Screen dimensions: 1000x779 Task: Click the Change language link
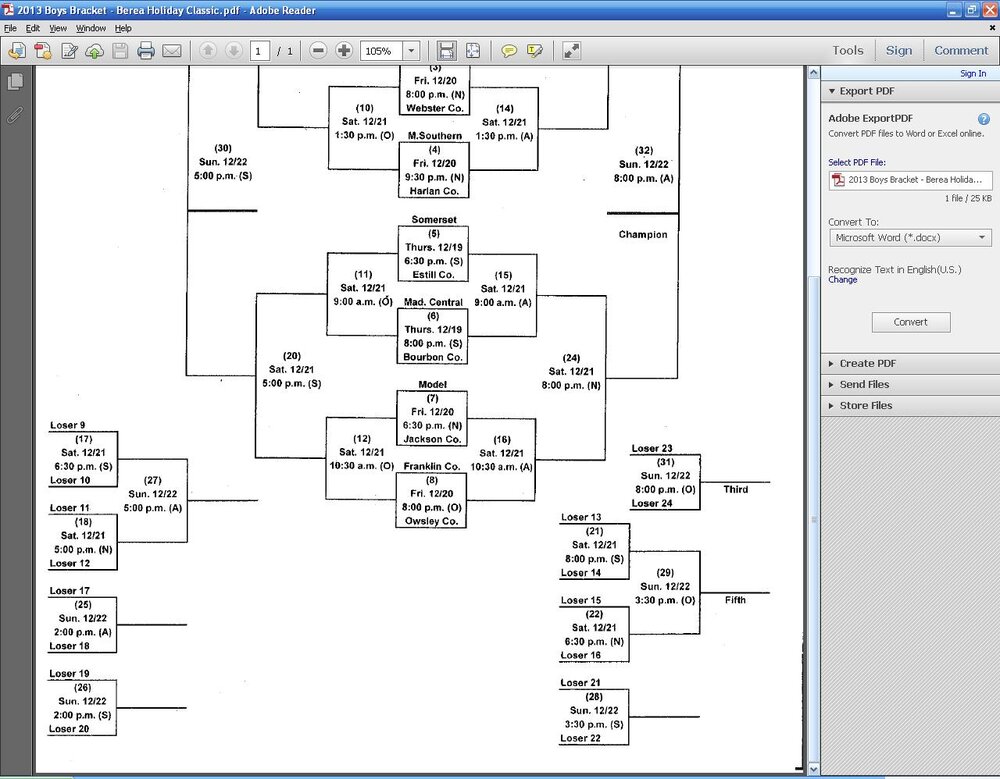(x=842, y=279)
